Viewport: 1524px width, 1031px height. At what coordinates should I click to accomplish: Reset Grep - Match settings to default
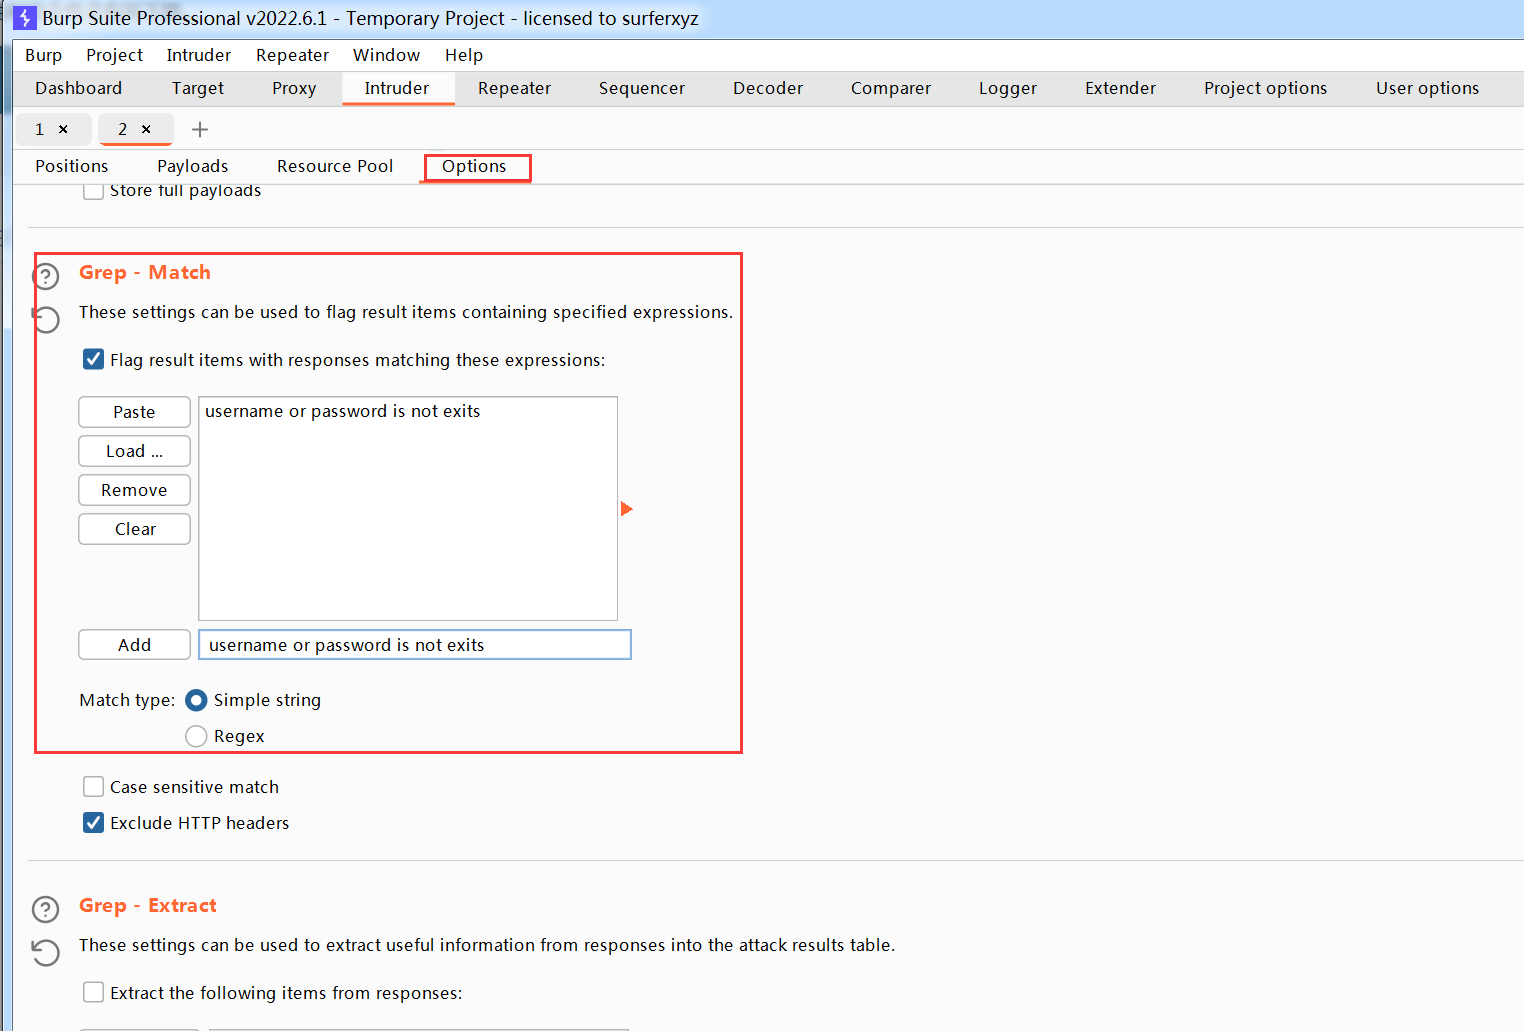click(46, 319)
